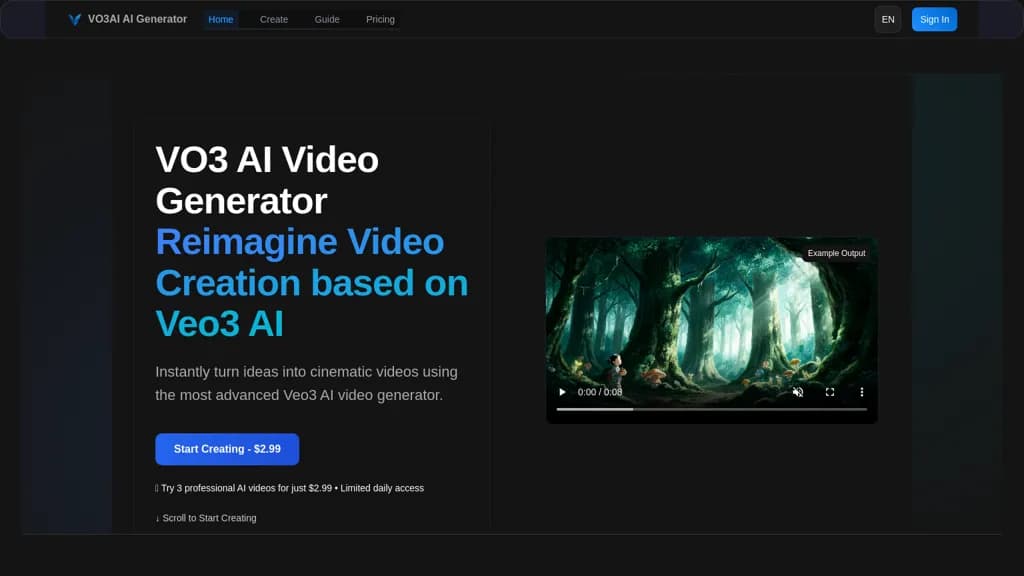Click the VO3AI AI Generator brand name
Image resolution: width=1024 pixels, height=576 pixels.
(137, 20)
